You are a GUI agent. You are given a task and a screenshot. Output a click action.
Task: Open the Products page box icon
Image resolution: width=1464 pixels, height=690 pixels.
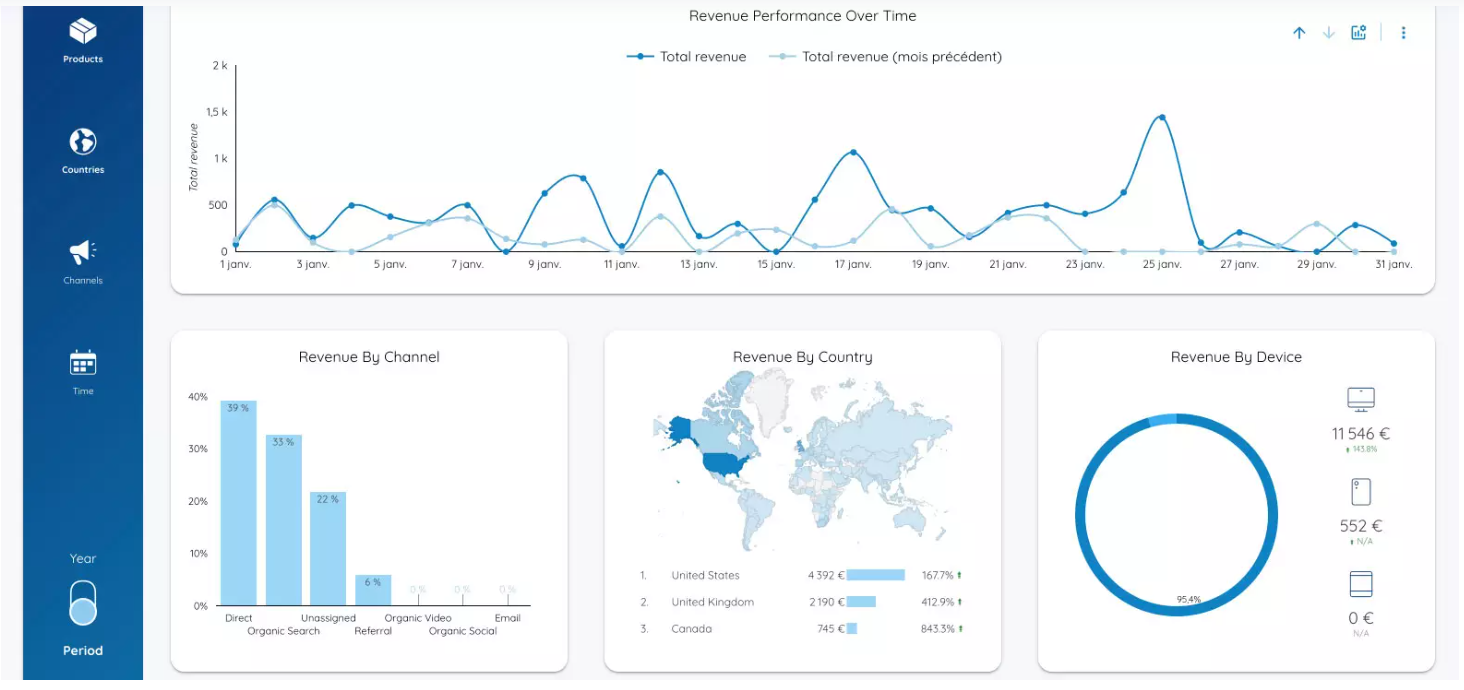pos(83,32)
